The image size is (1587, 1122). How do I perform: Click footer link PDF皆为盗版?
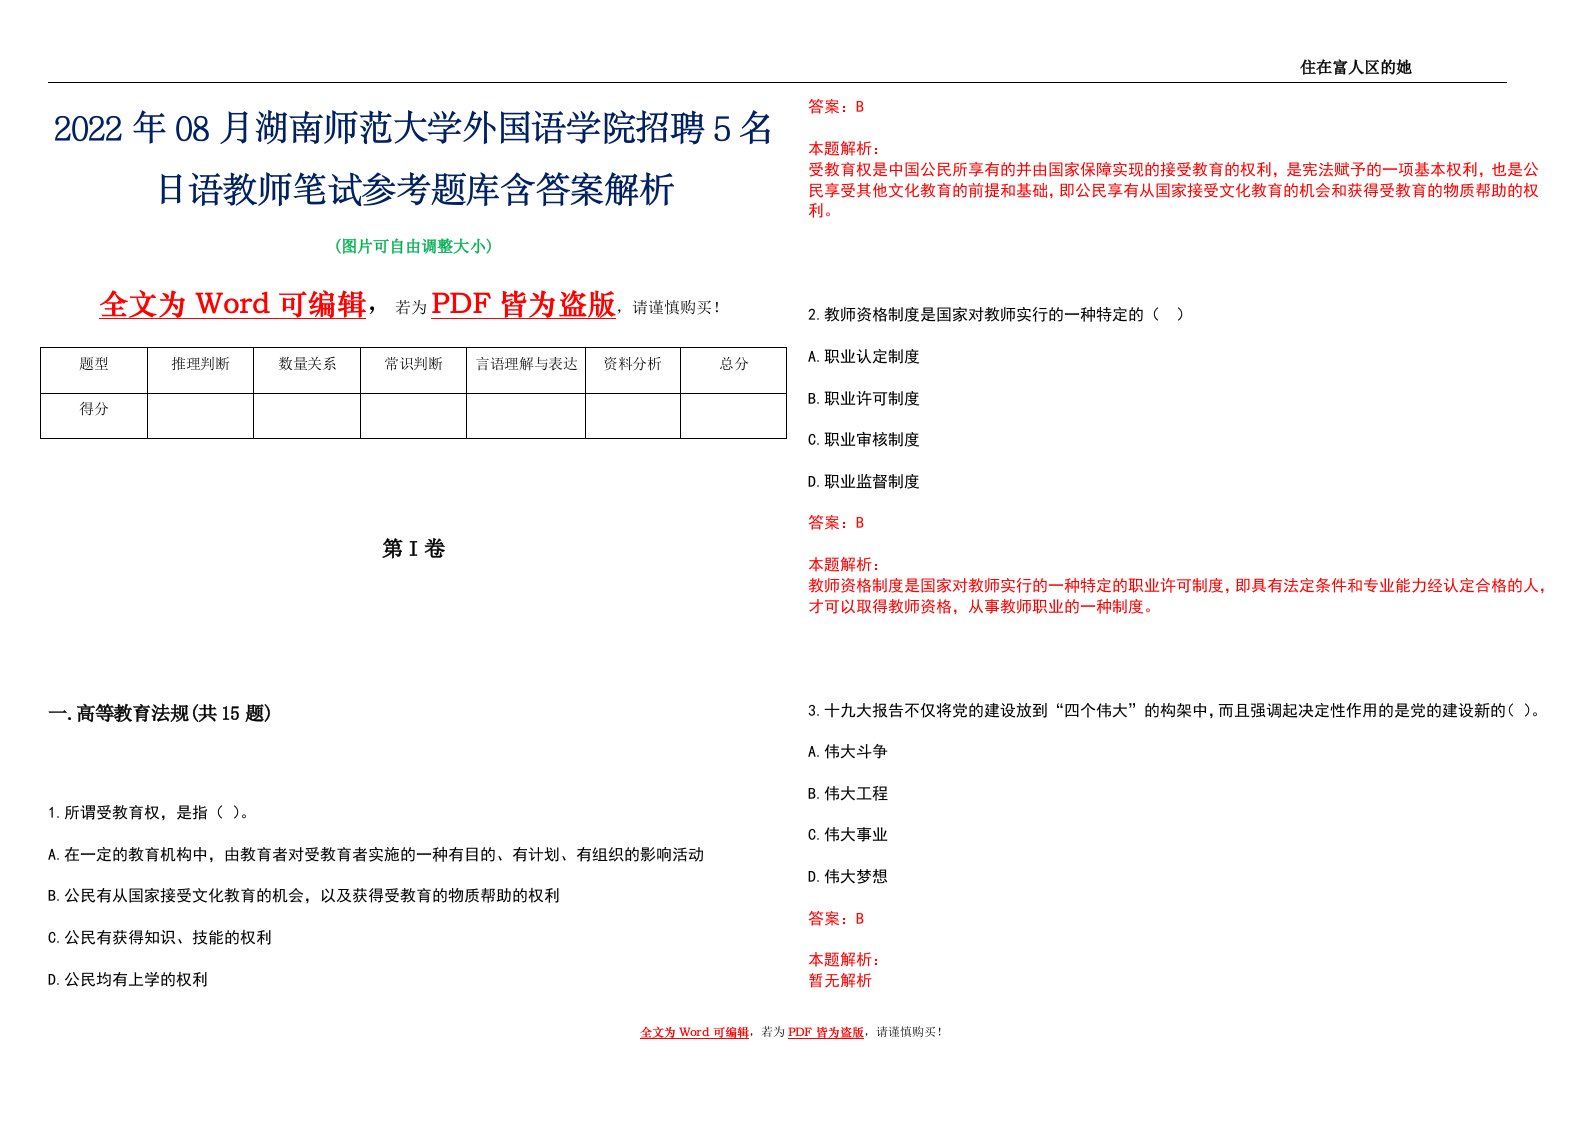(826, 1032)
